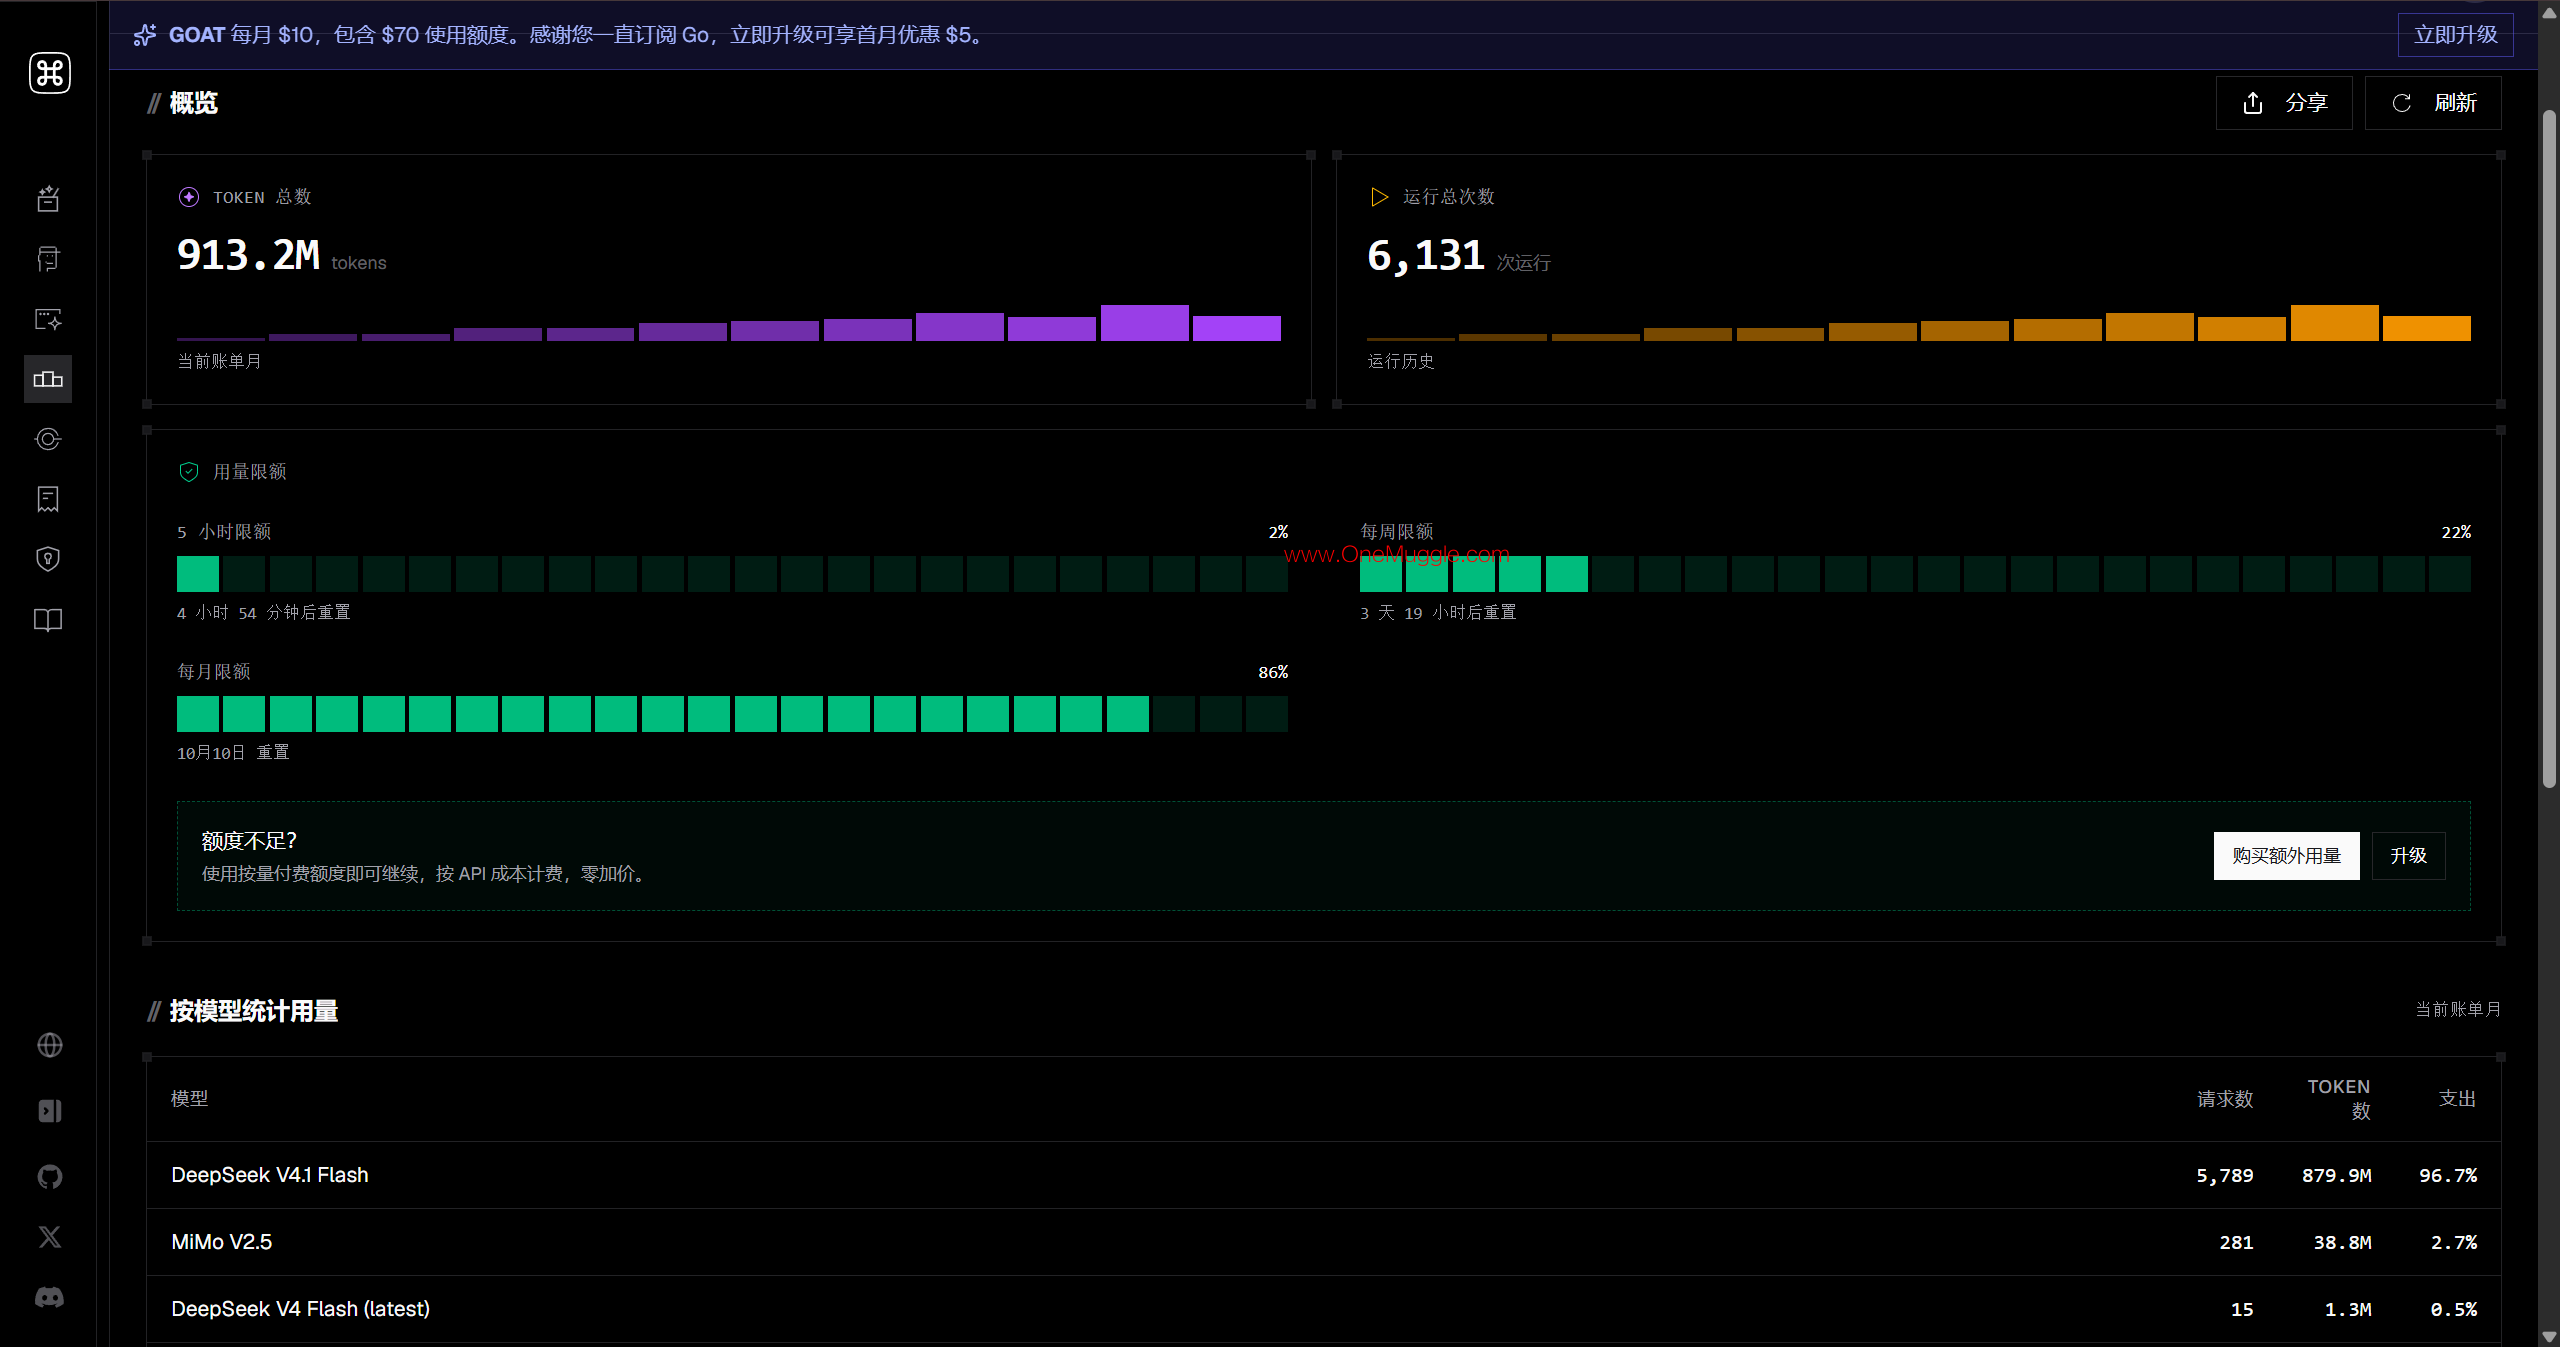Viewport: 2560px width, 1347px height.
Task: Click the 10月10日 重置 text
Action: [x=233, y=753]
